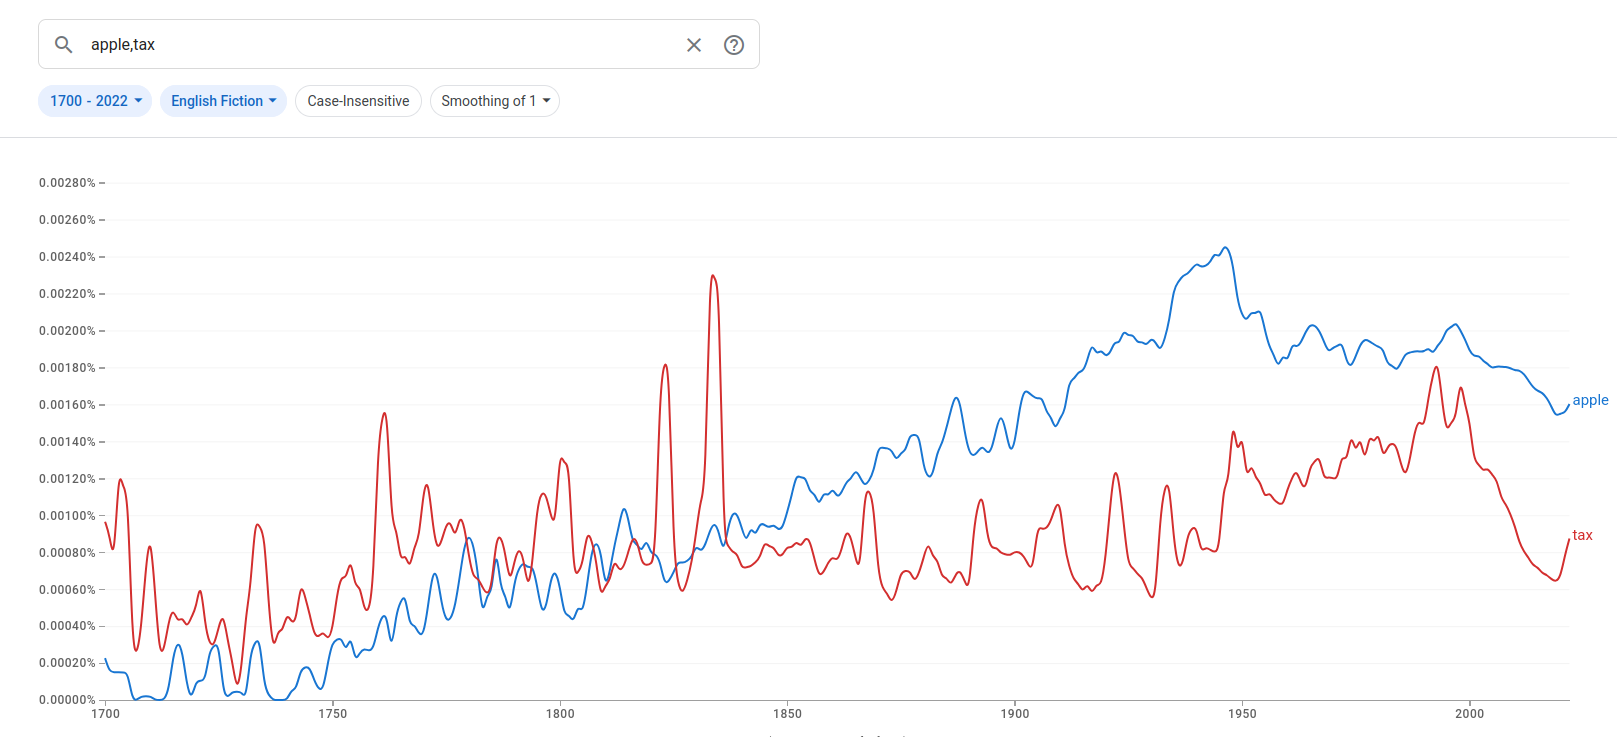
Task: Select the red tax series label
Action: [x=1582, y=535]
